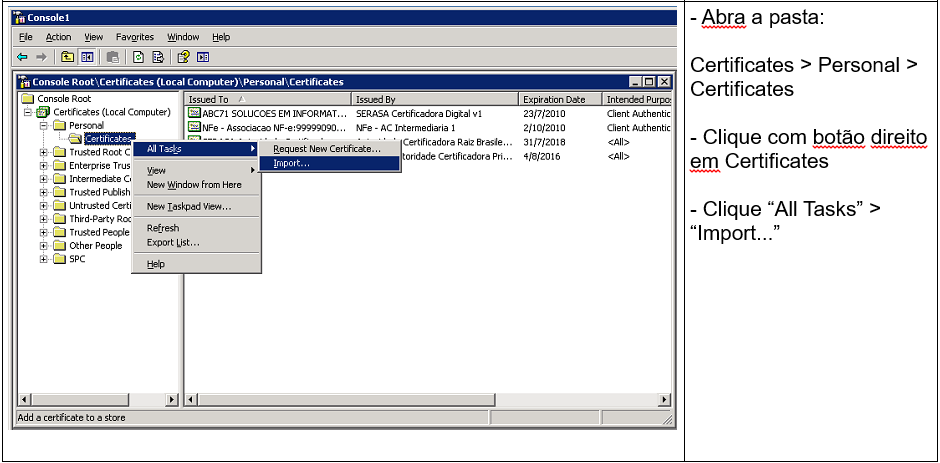Choose Request New Certificate... from submenu
Image resolution: width=940 pixels, height=463 pixels.
(x=329, y=149)
